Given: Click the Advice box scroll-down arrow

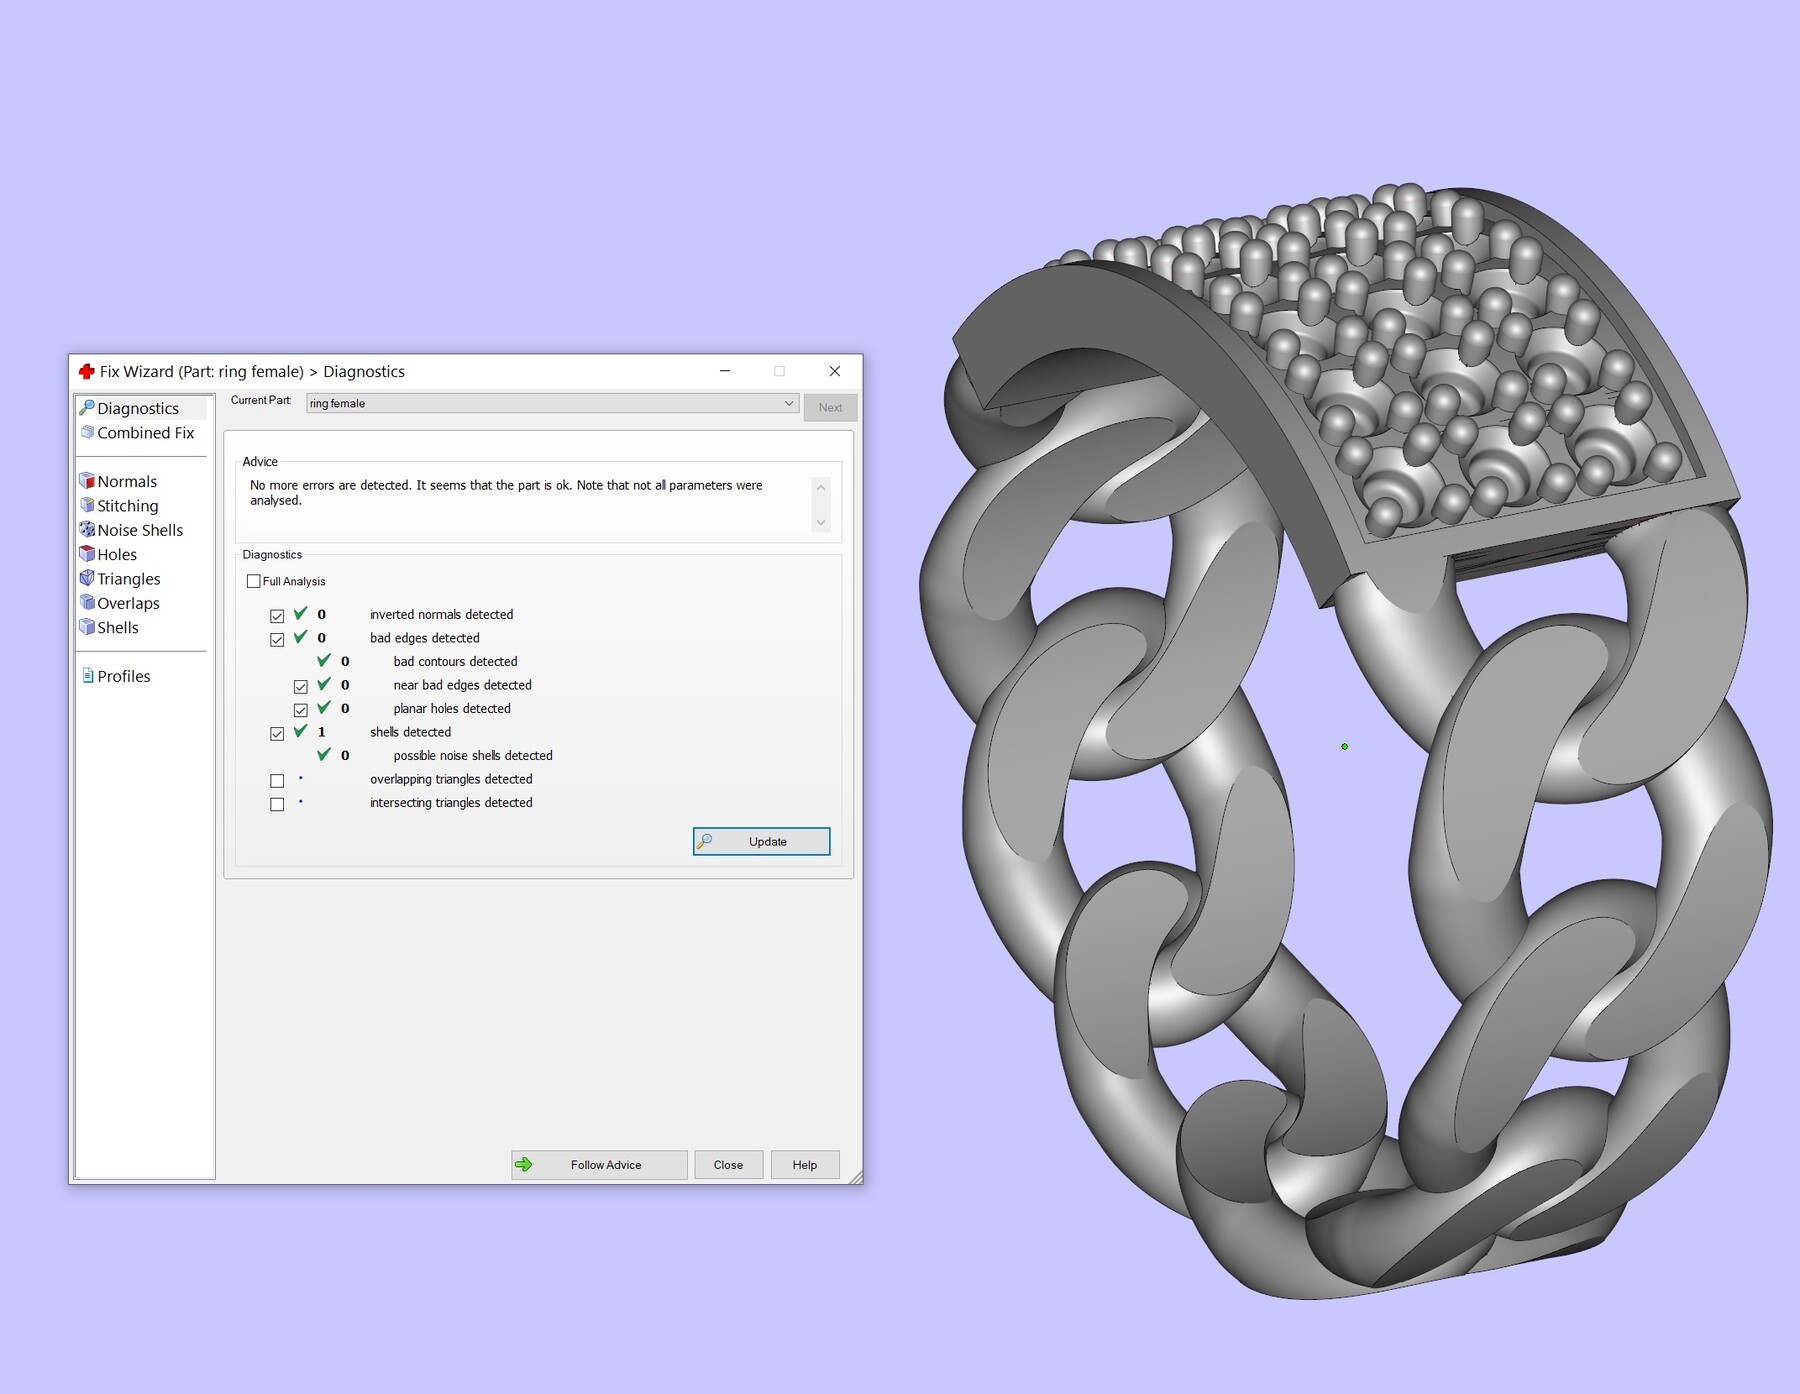Looking at the screenshot, I should click(821, 522).
